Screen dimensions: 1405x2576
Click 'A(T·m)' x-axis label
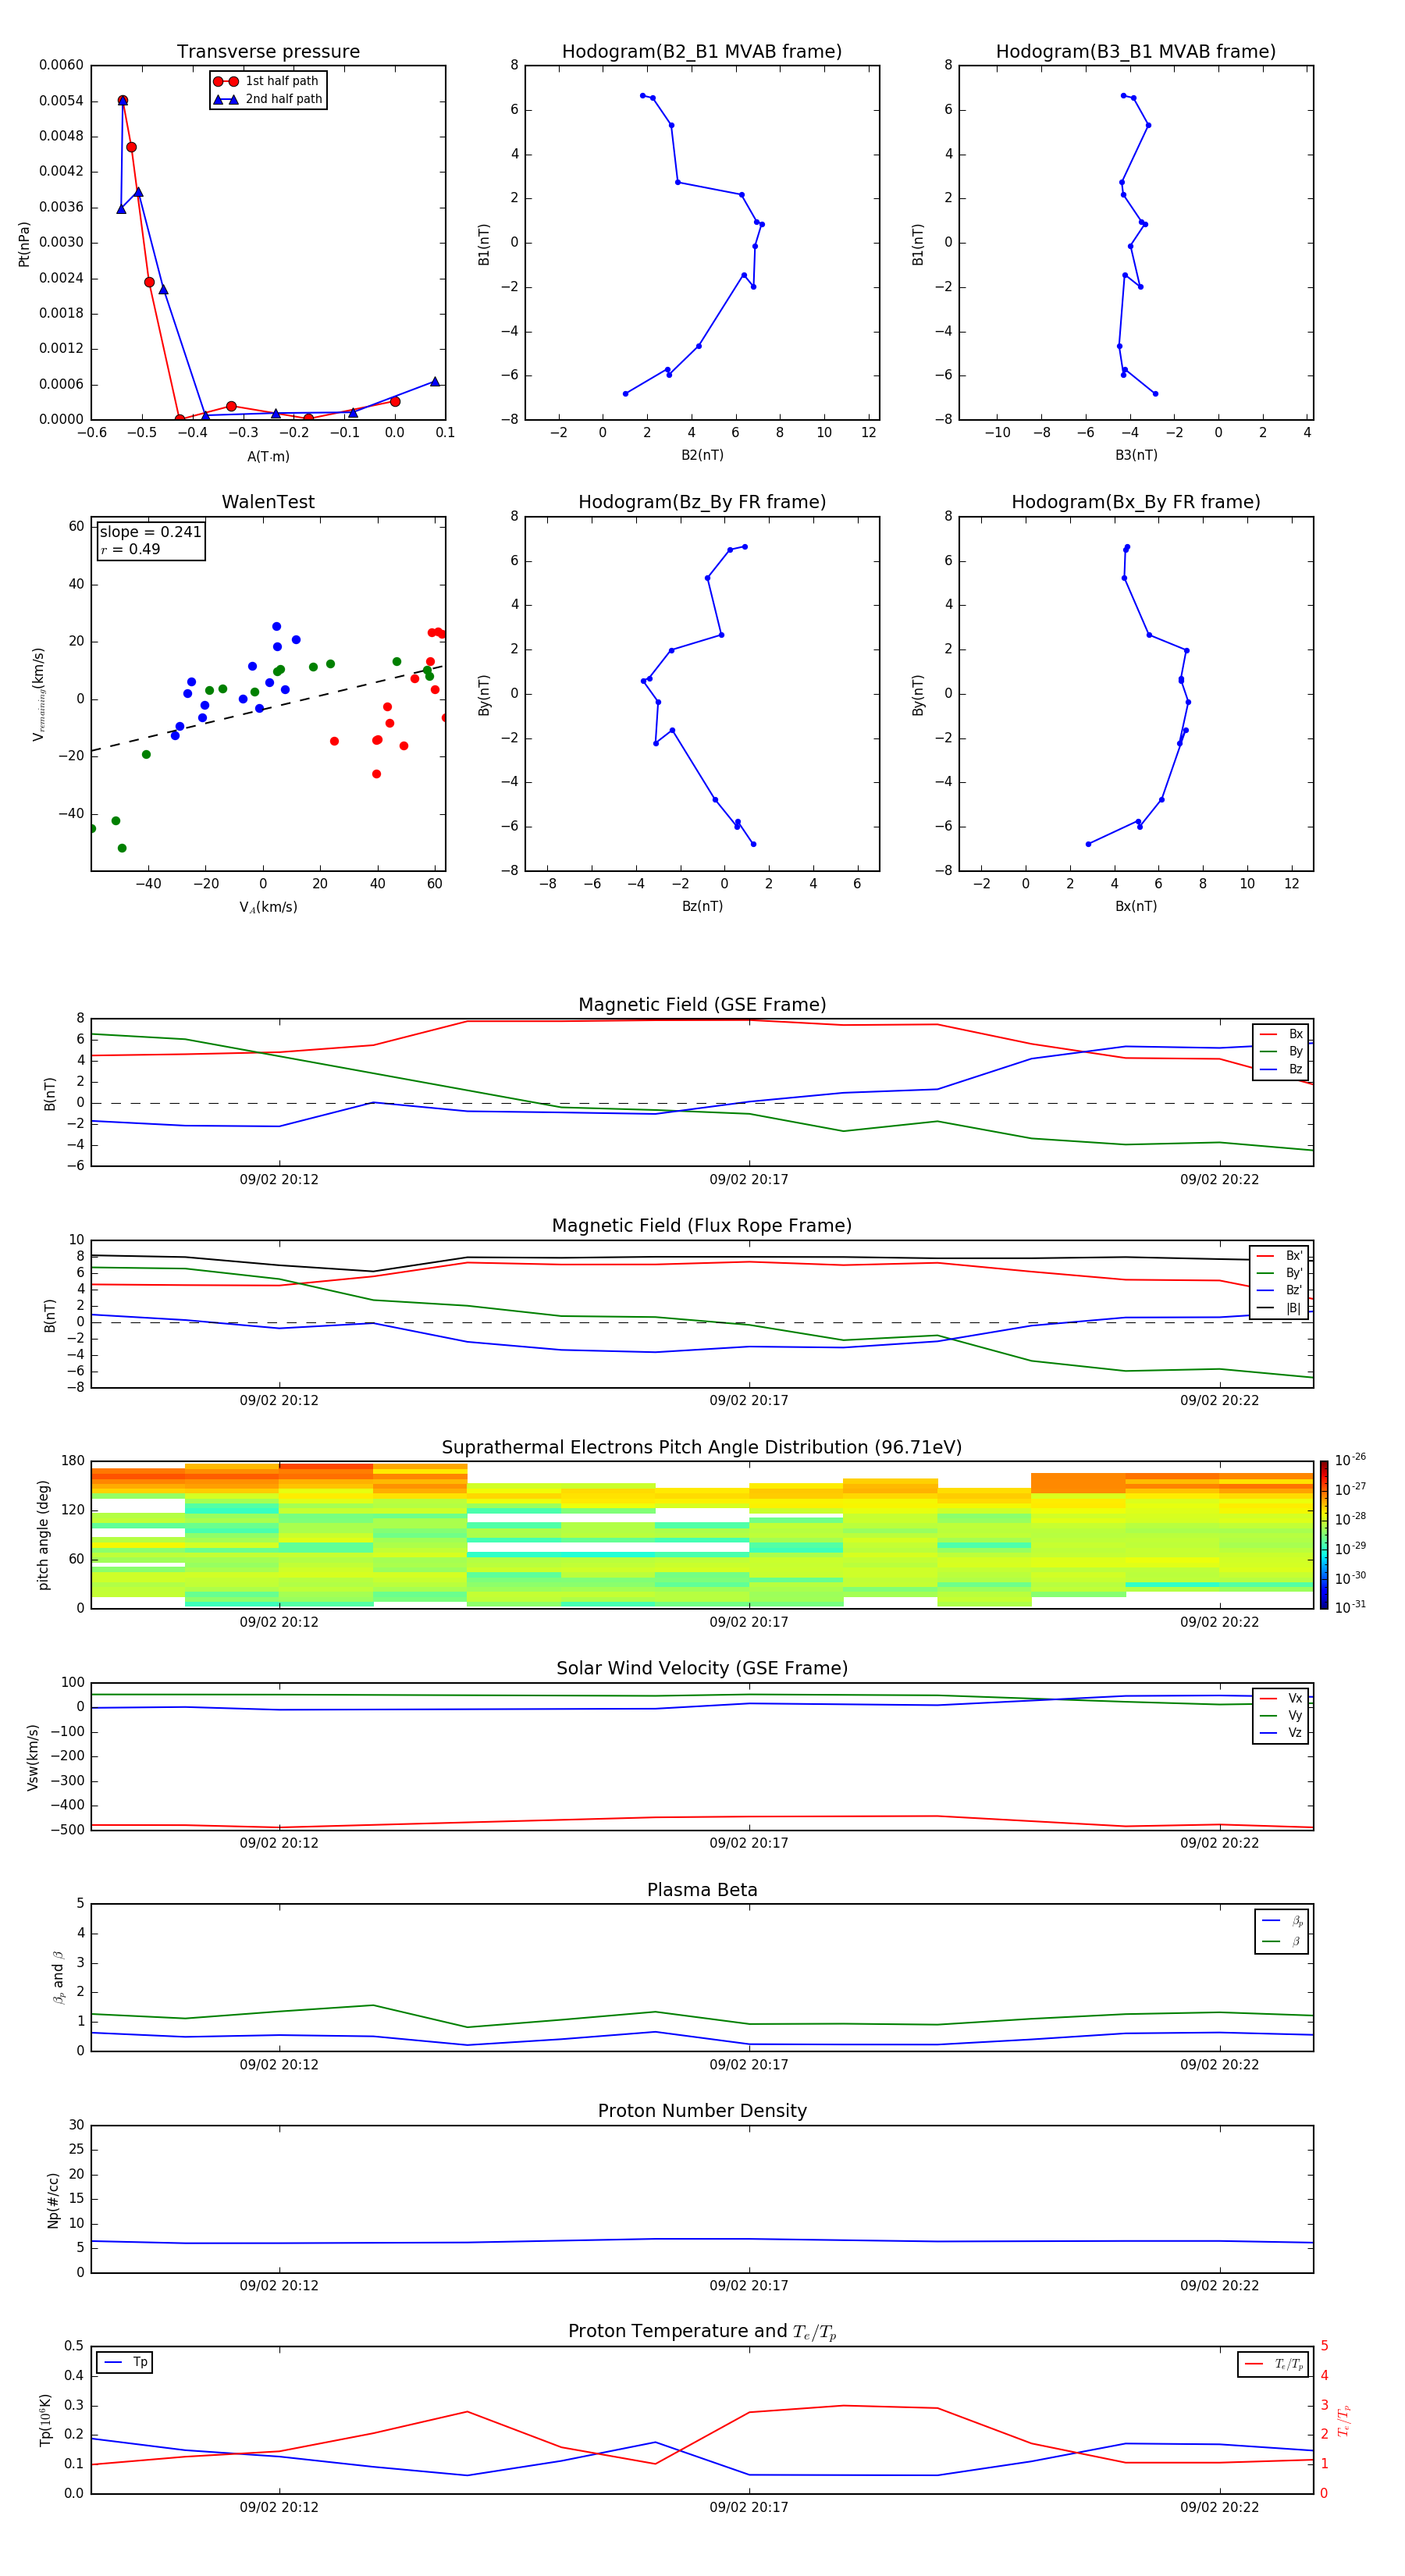[x=268, y=456]
